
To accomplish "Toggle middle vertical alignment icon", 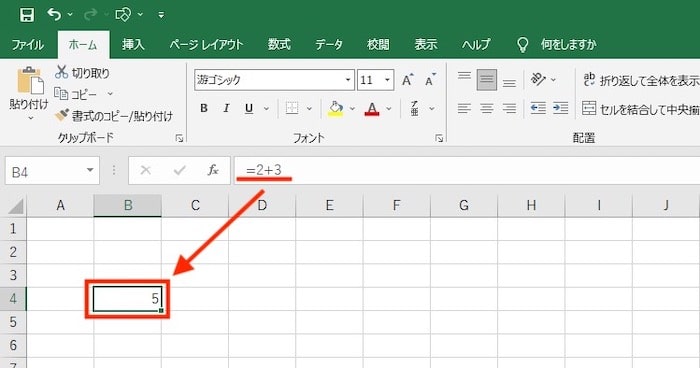I will pos(487,80).
